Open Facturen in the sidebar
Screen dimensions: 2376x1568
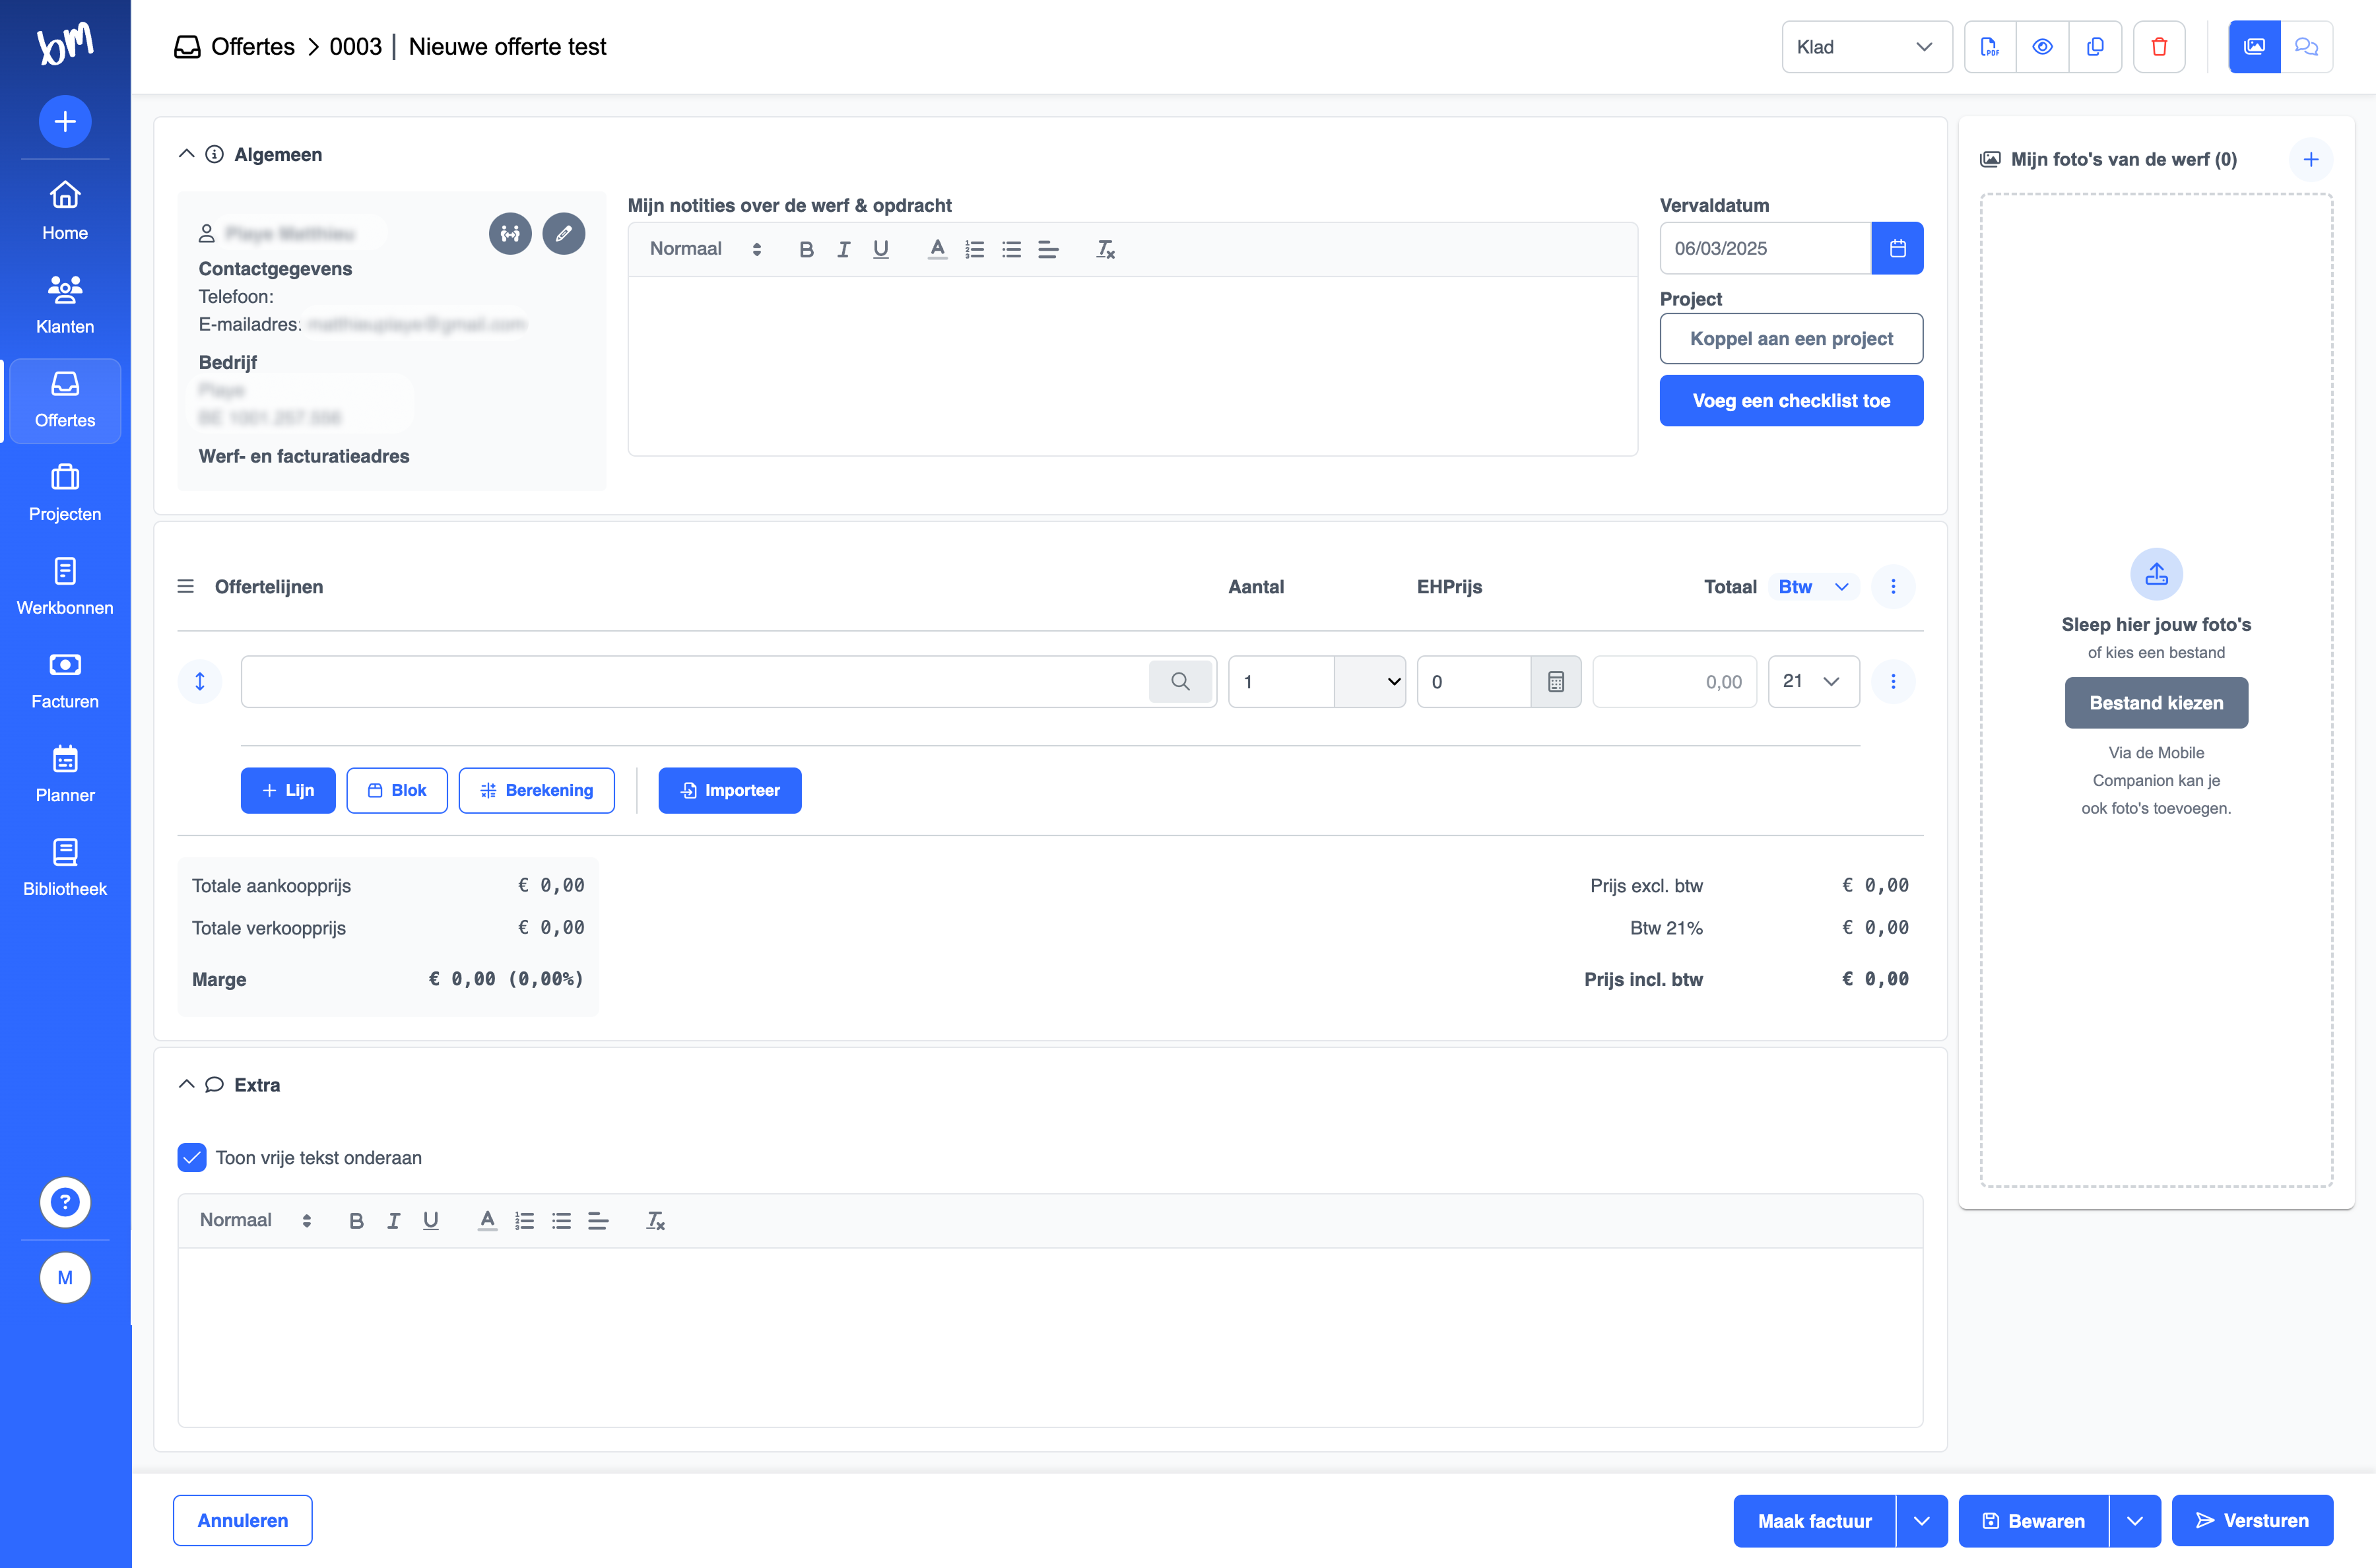pos(65,680)
